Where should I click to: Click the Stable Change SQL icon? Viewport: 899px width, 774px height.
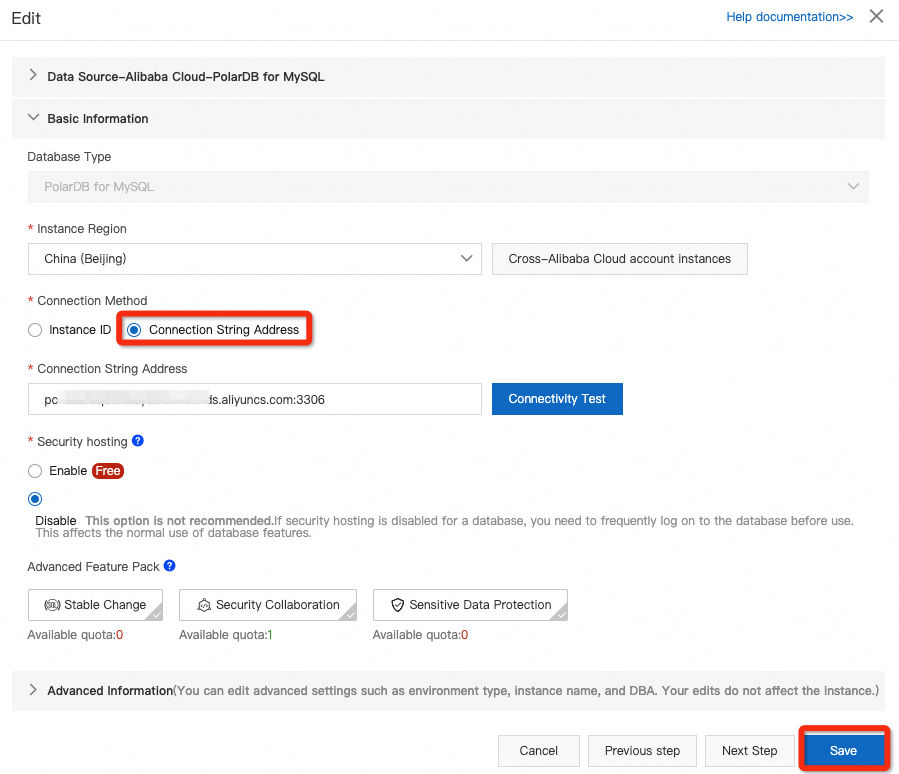click(x=52, y=605)
